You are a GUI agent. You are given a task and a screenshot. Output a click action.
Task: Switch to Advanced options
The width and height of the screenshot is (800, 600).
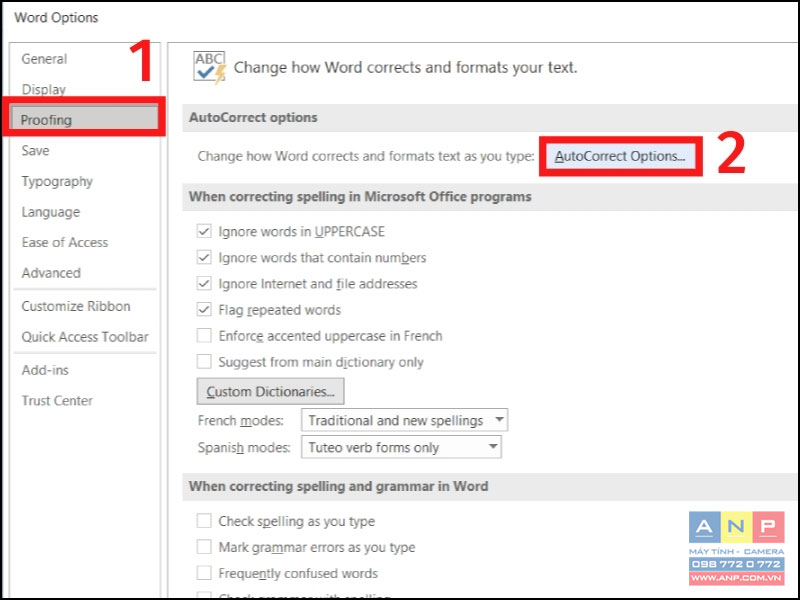(51, 273)
